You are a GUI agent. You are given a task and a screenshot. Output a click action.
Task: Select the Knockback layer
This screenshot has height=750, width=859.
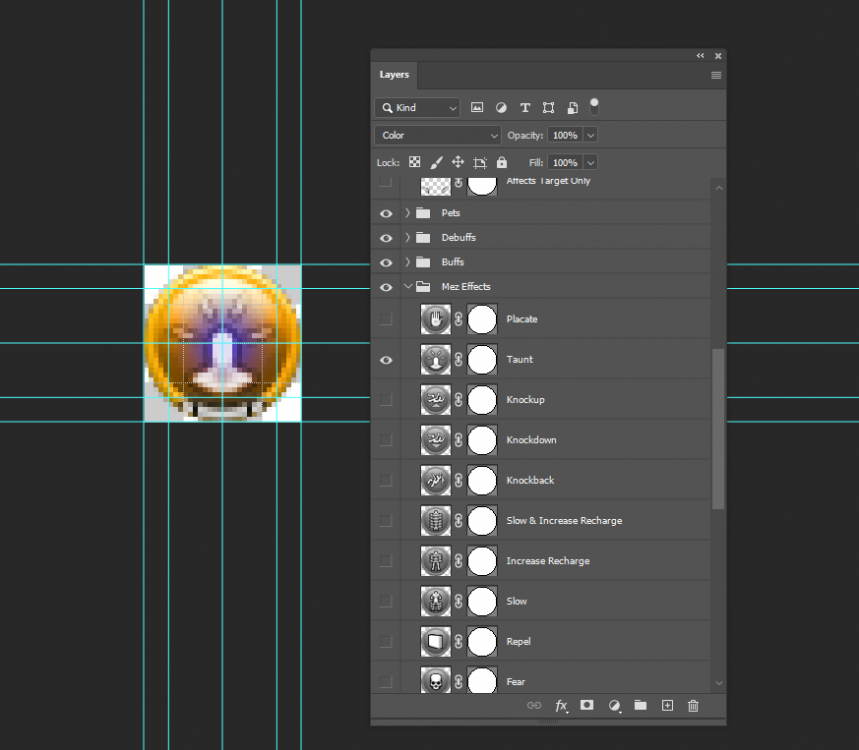[x=530, y=481]
